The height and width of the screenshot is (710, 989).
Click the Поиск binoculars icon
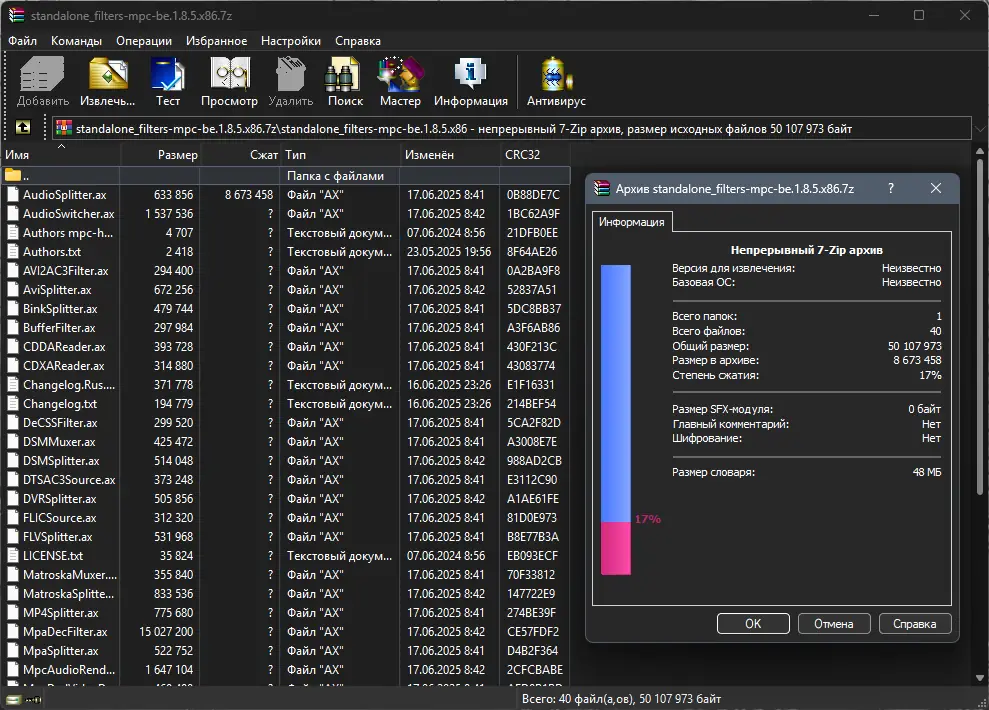point(345,81)
